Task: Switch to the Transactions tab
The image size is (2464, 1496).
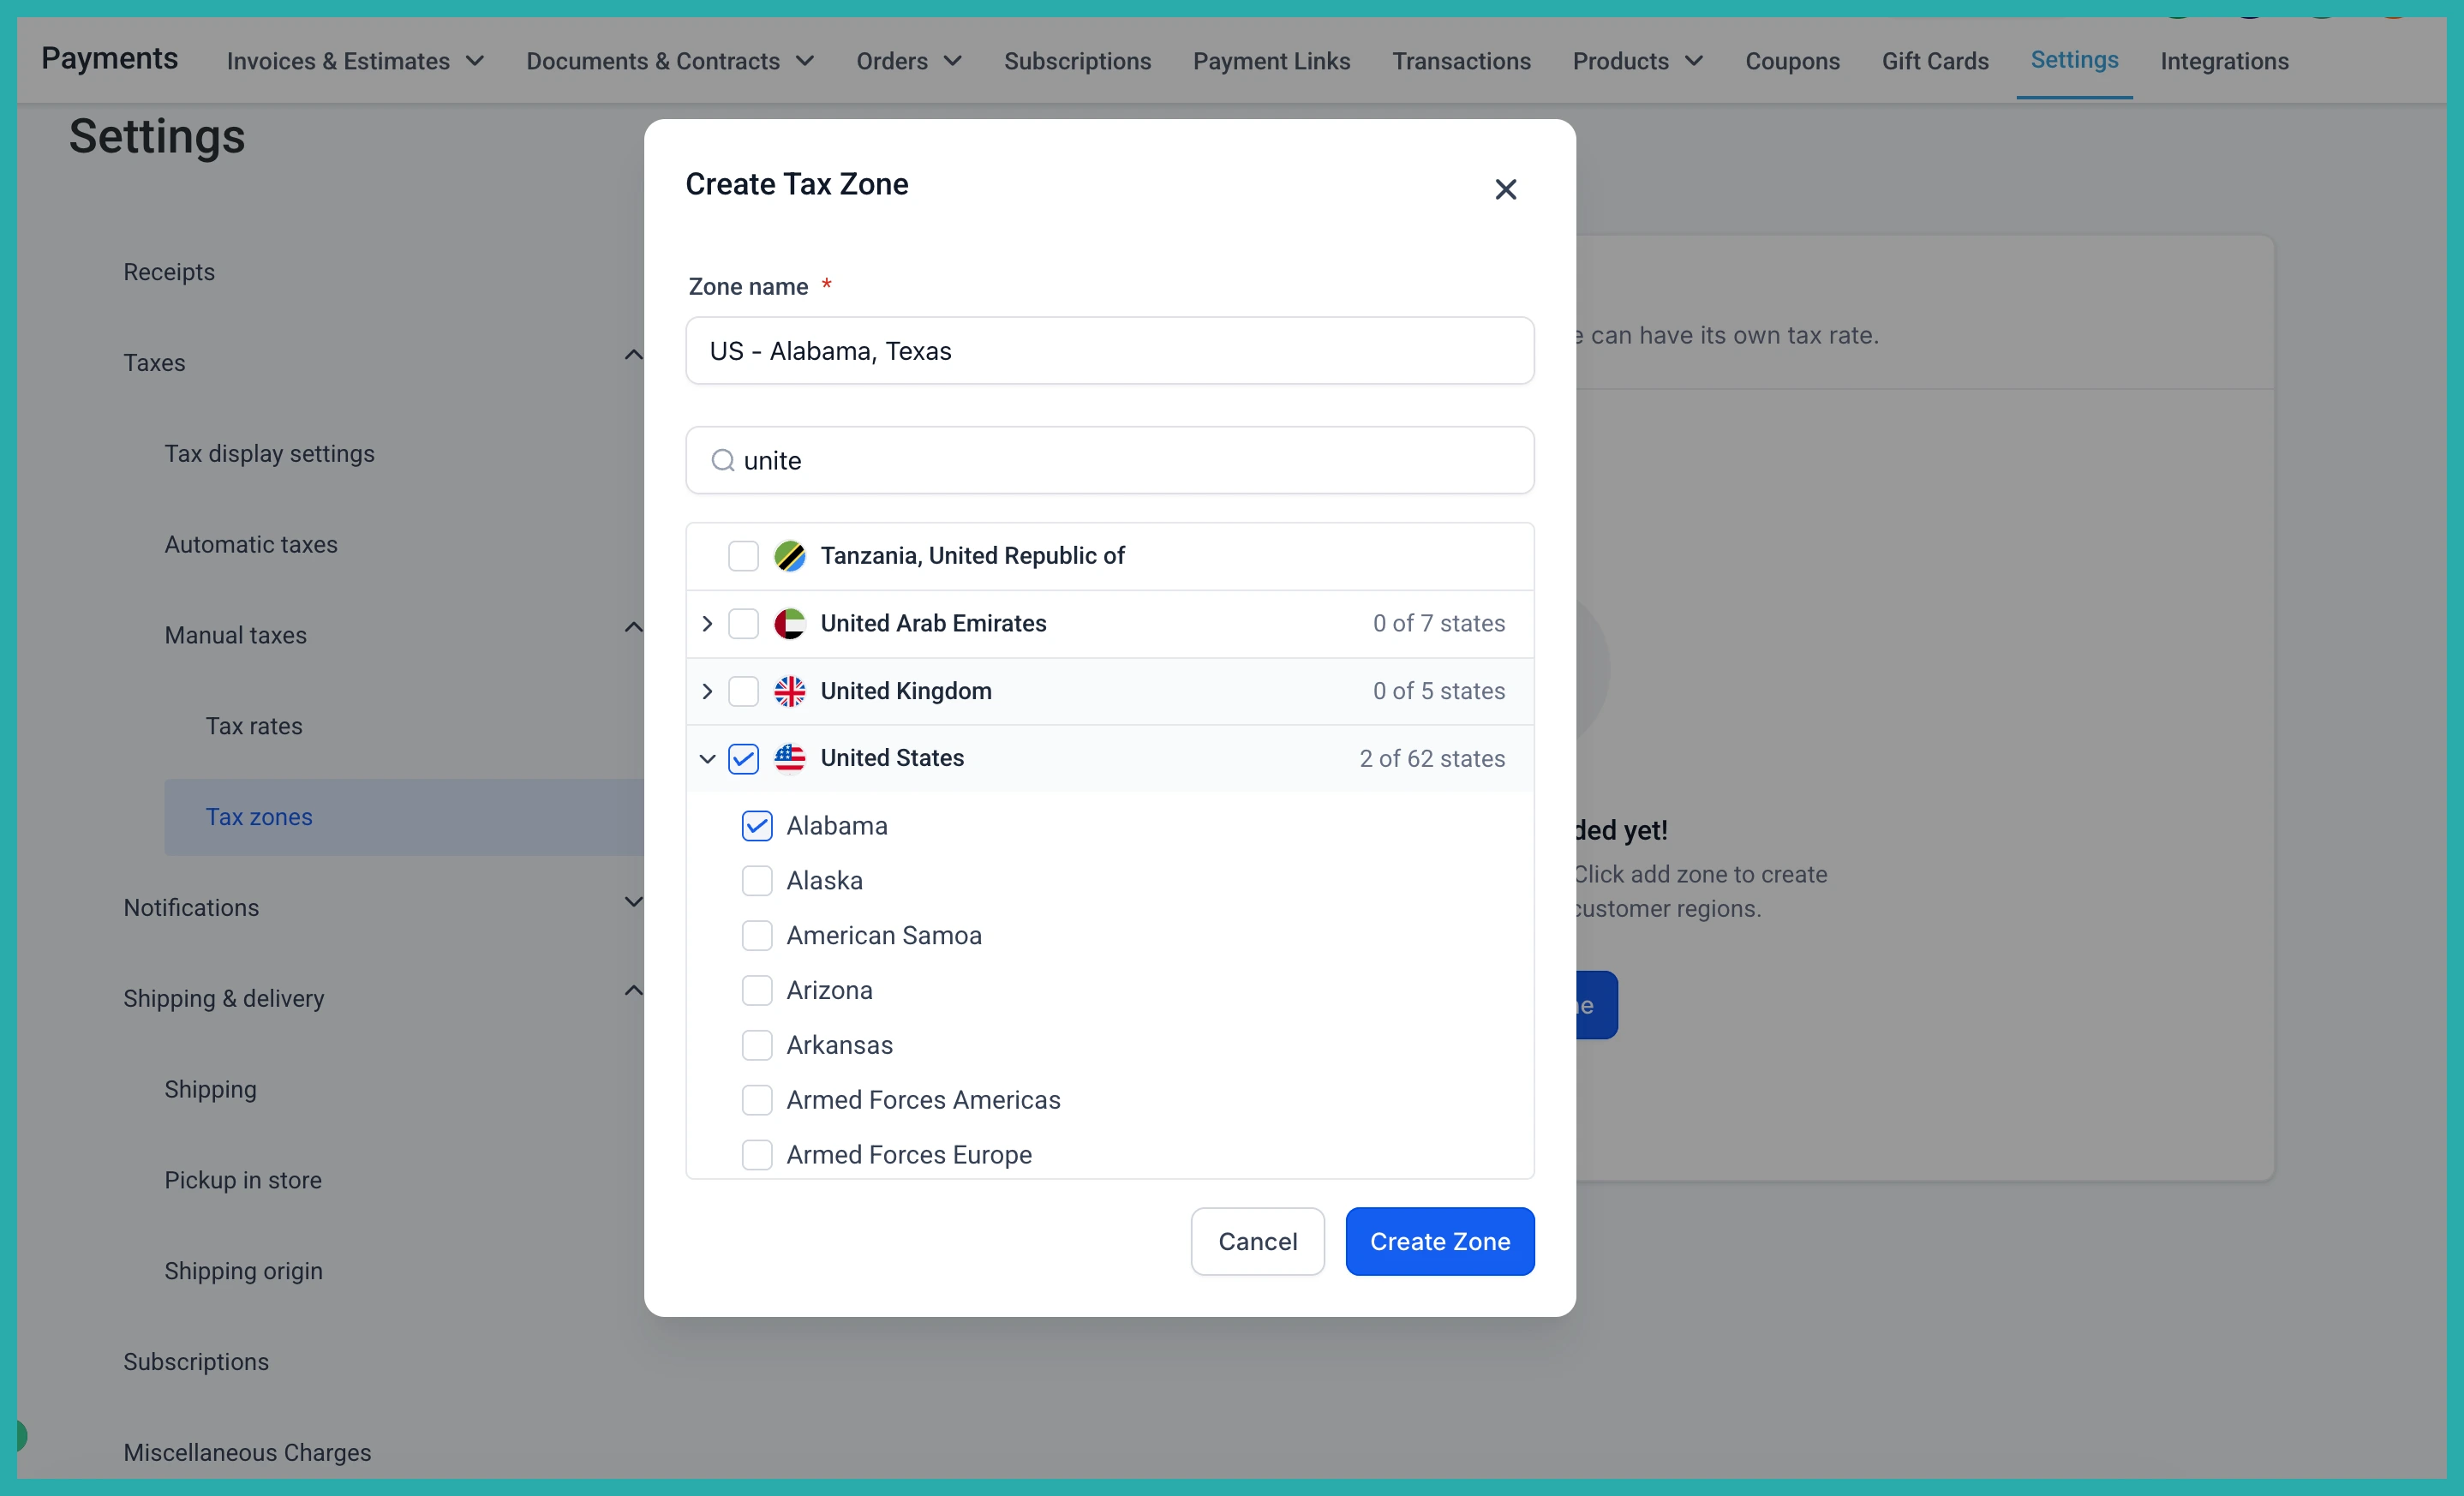Action: [x=1461, y=61]
